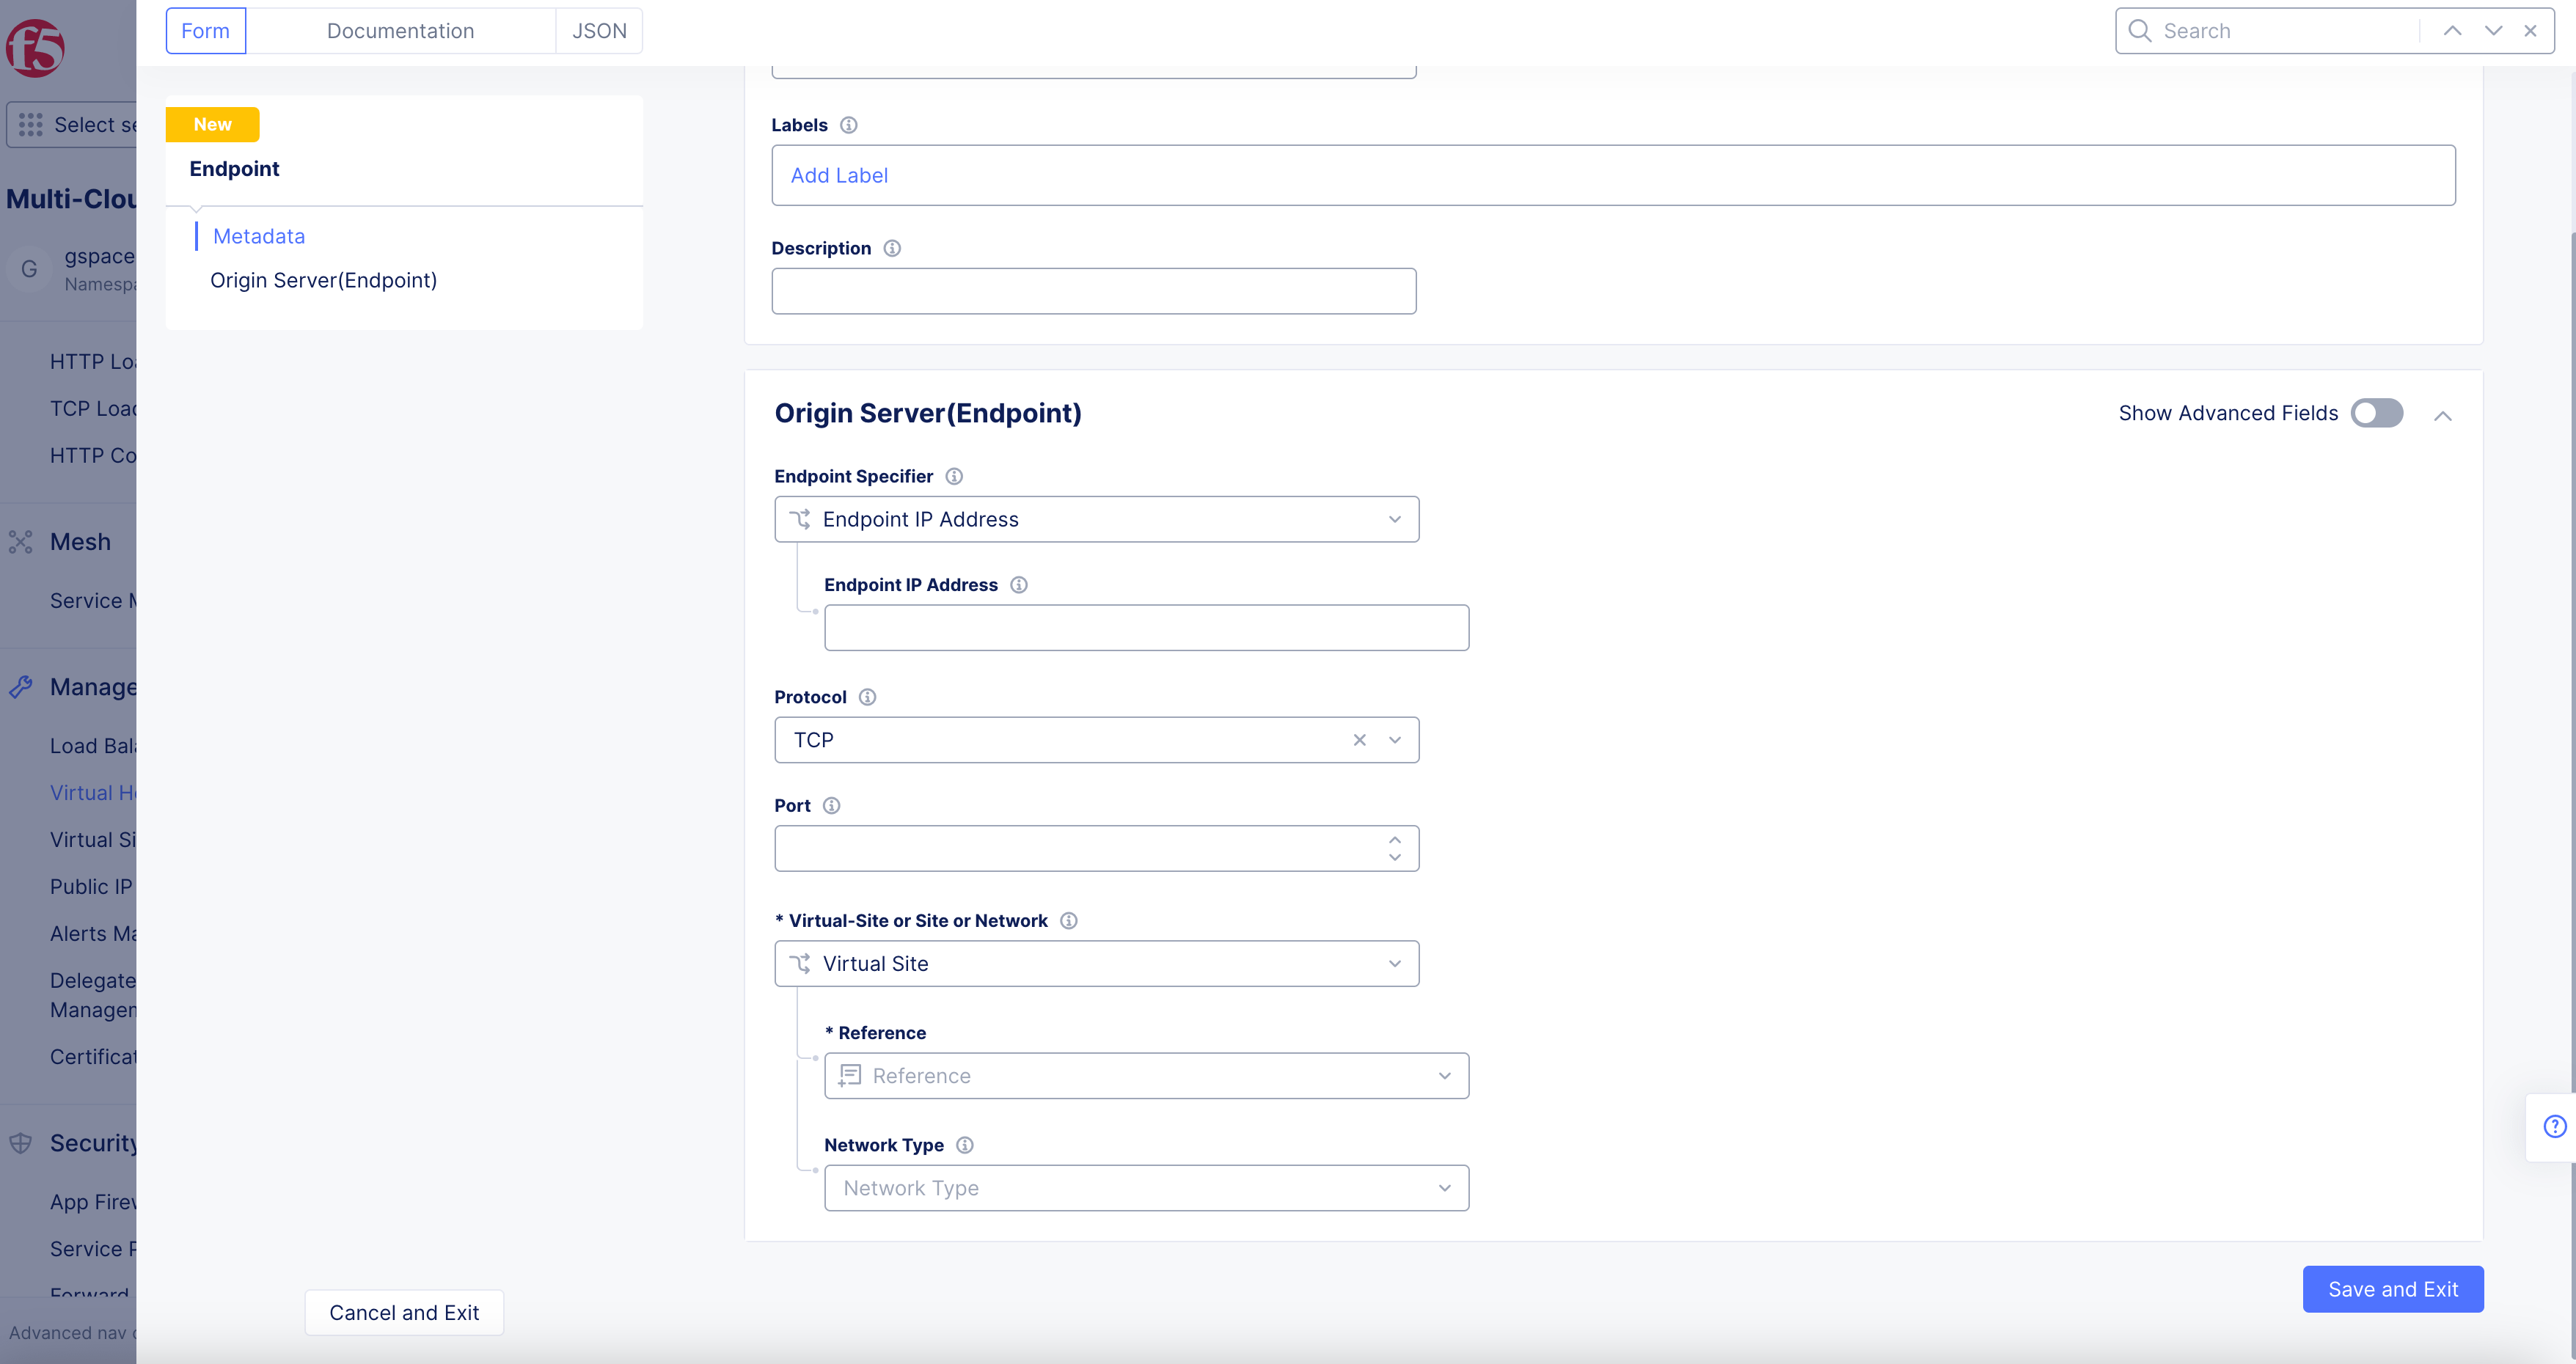Click Save and Exit button
Image resolution: width=2576 pixels, height=1364 pixels.
click(x=2392, y=1289)
